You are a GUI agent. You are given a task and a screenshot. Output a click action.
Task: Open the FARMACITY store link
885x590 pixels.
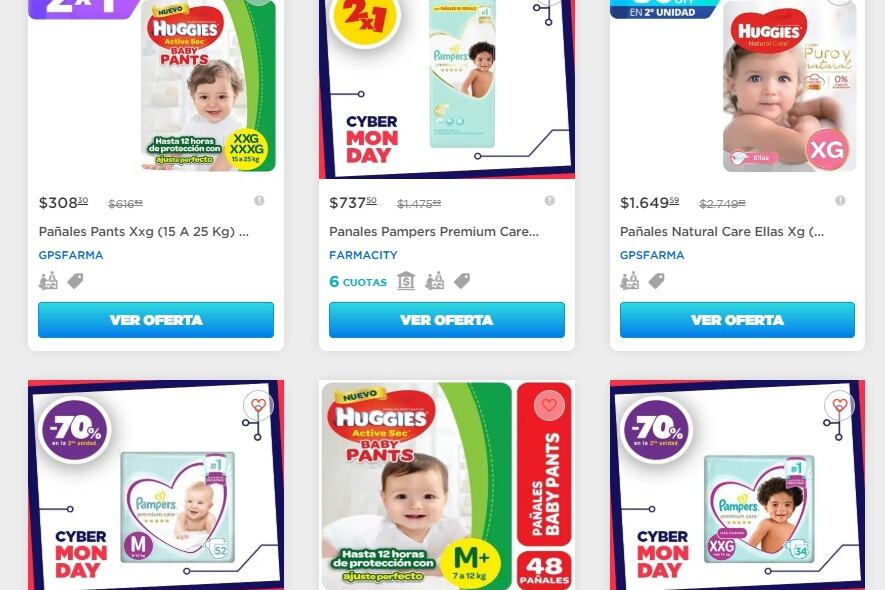[363, 255]
